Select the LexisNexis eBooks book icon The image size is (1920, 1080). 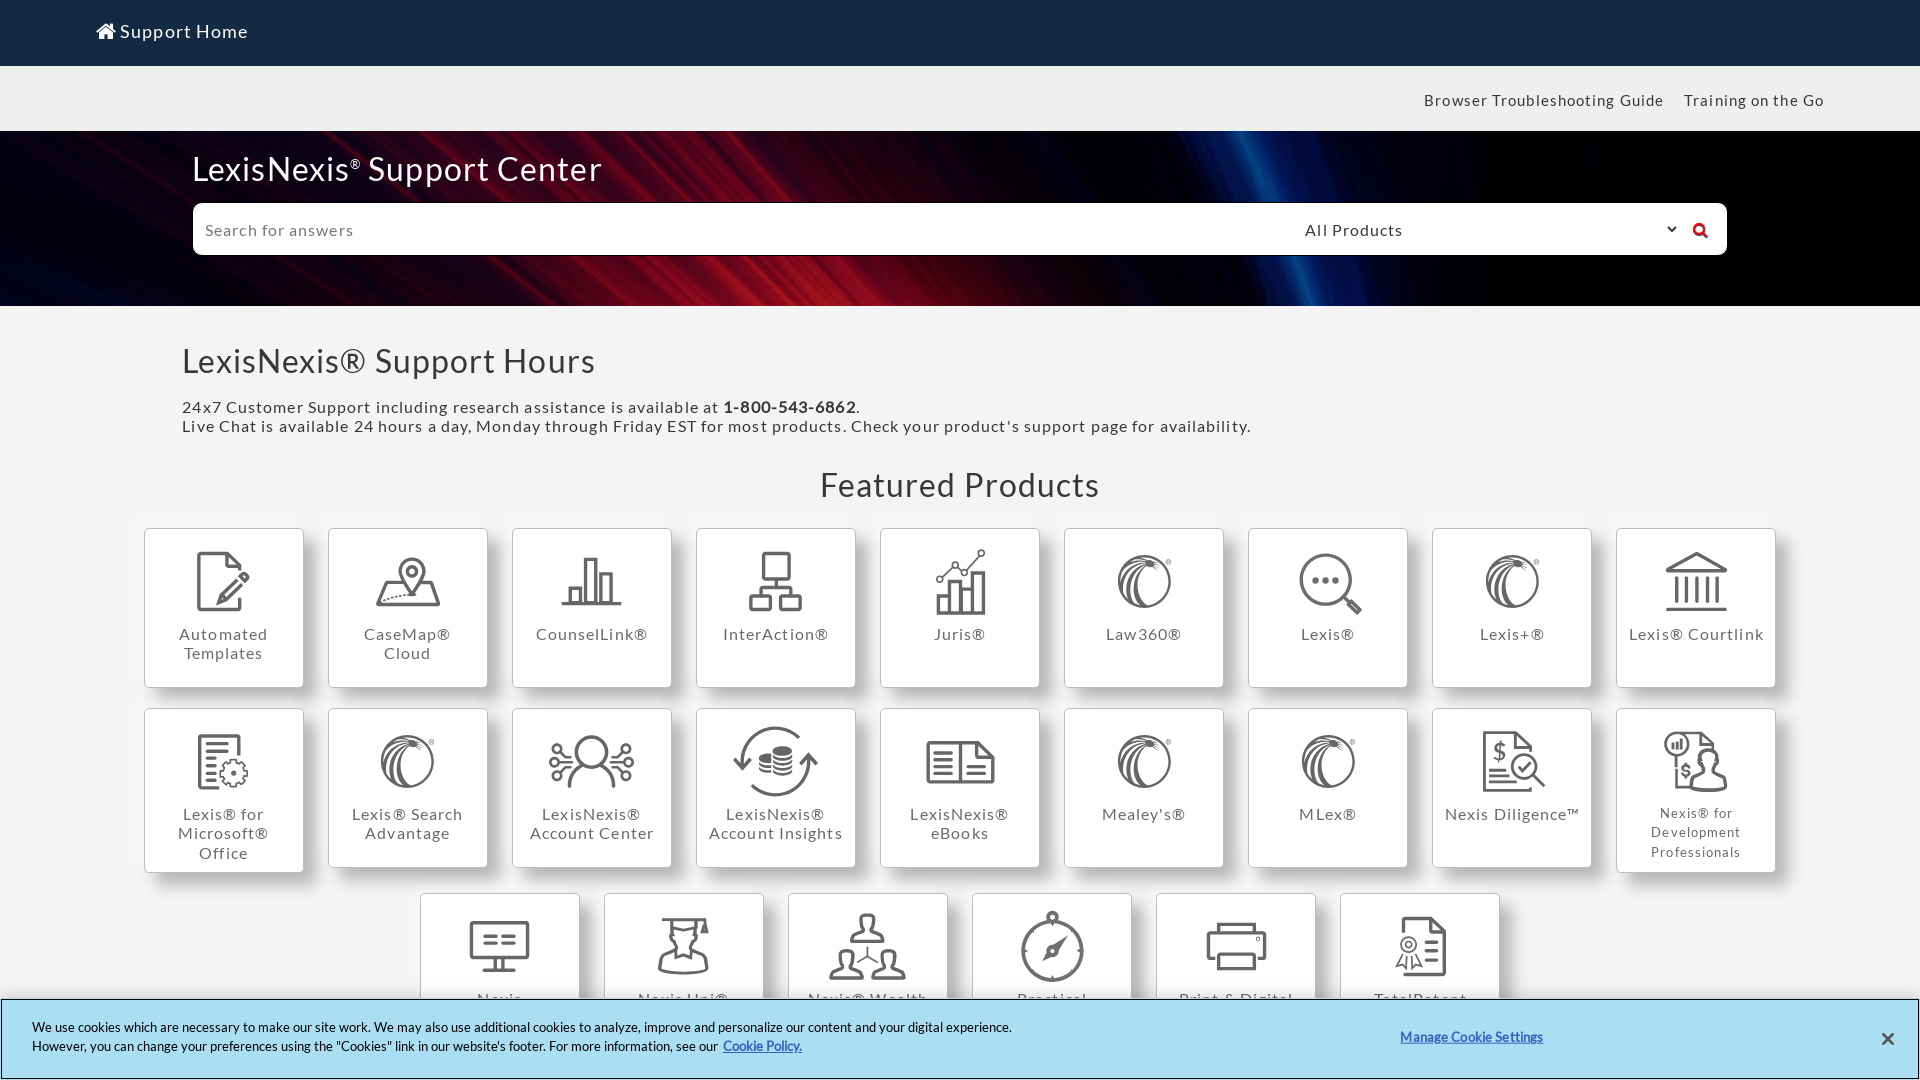tap(960, 762)
